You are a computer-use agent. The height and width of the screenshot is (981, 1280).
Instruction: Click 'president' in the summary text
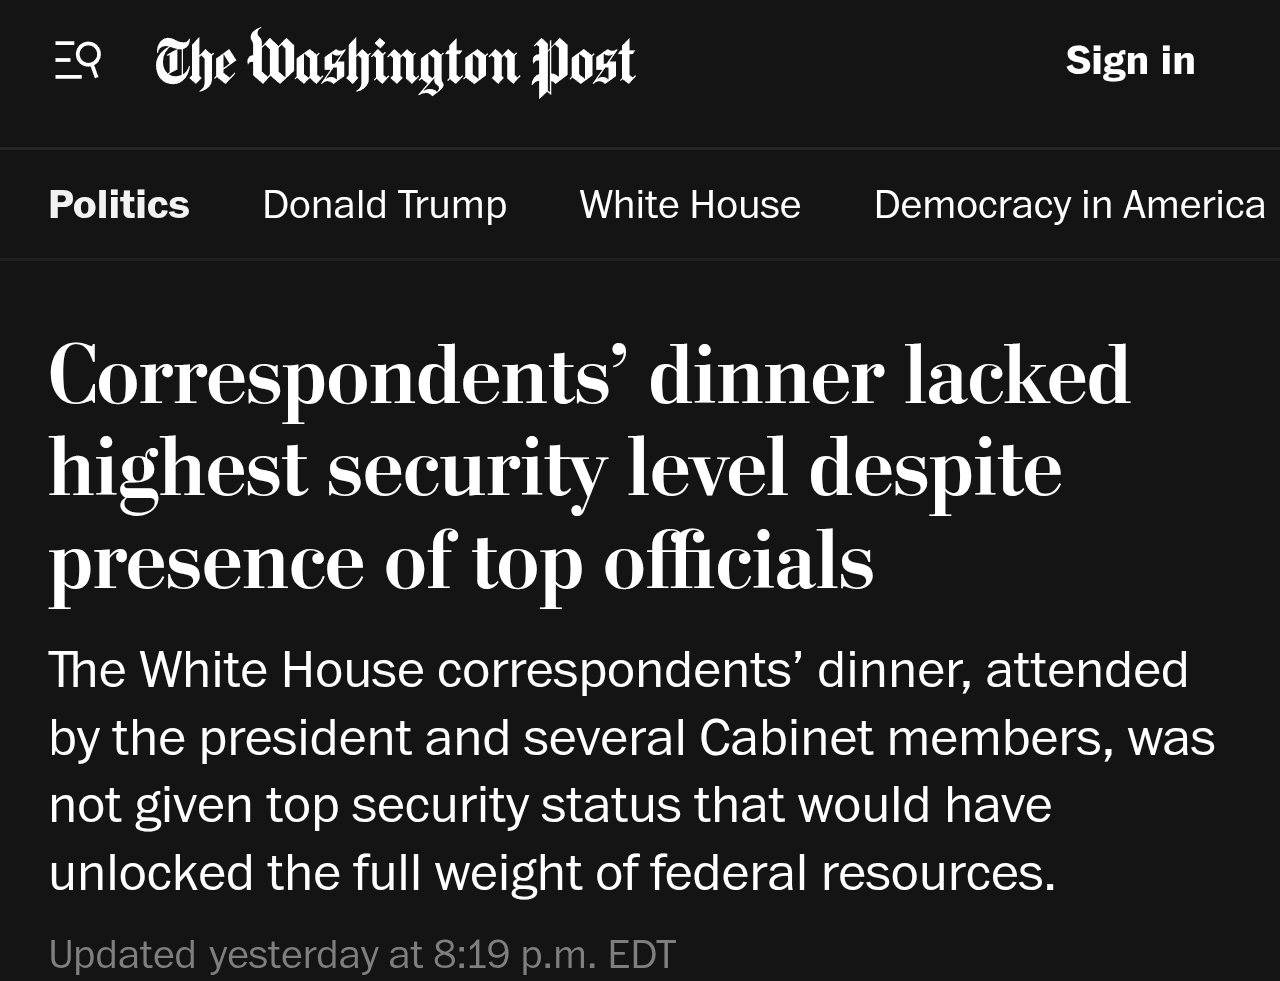[305, 738]
